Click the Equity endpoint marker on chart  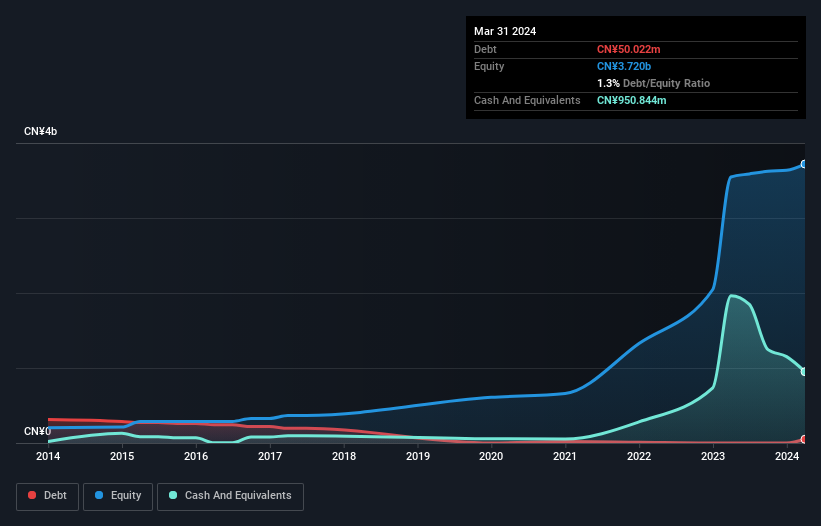[804, 164]
